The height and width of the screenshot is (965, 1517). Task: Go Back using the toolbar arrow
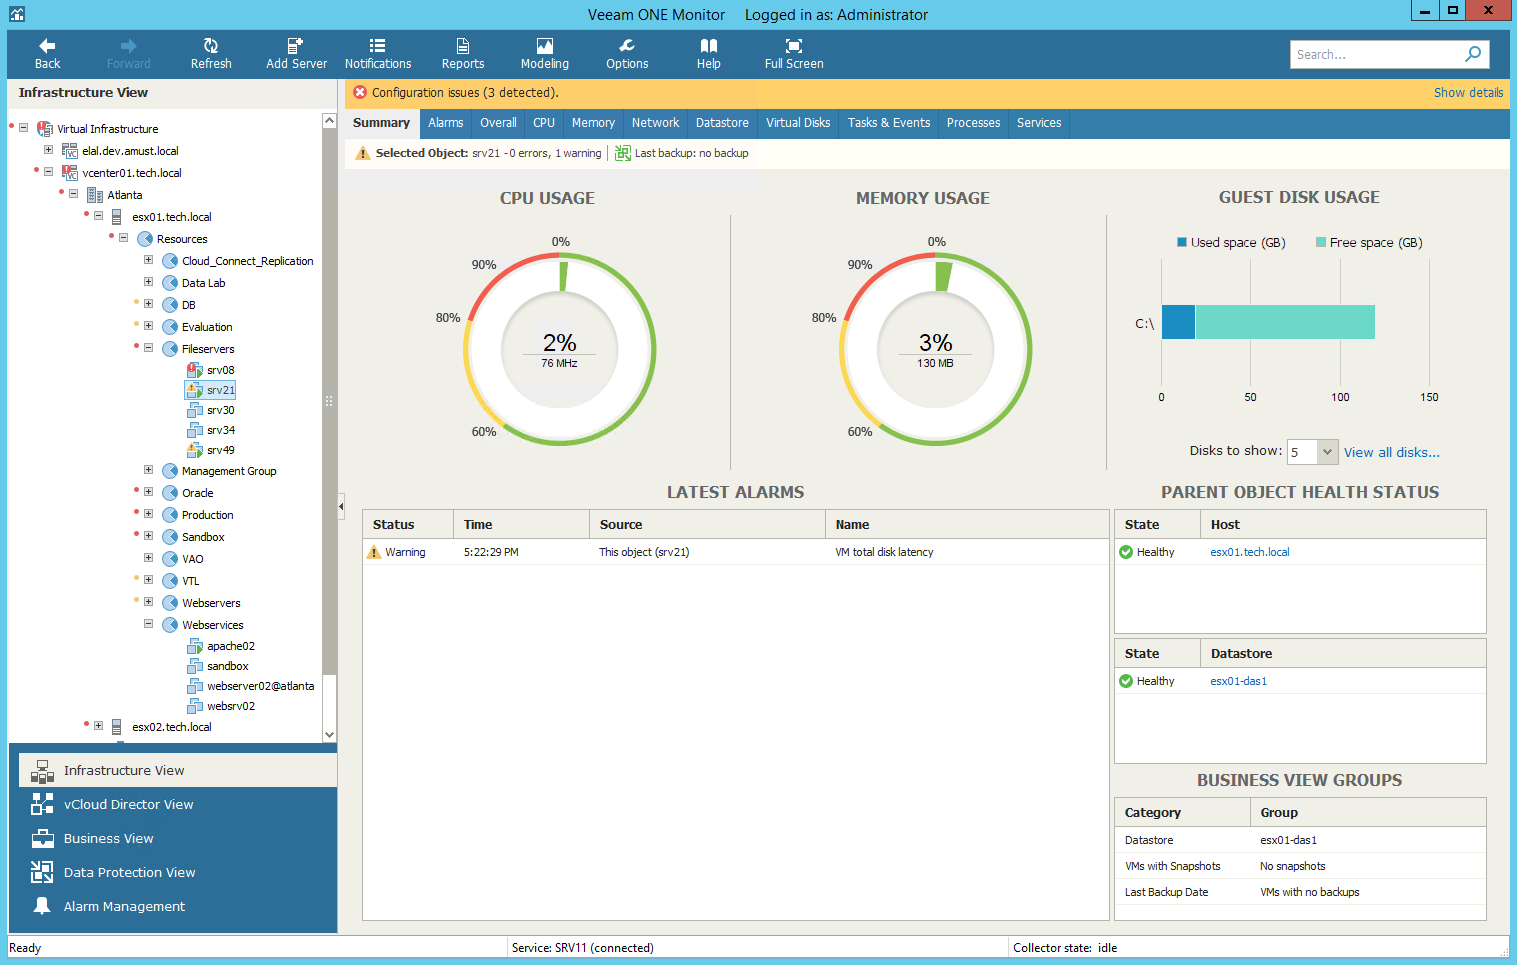pyautogui.click(x=47, y=54)
